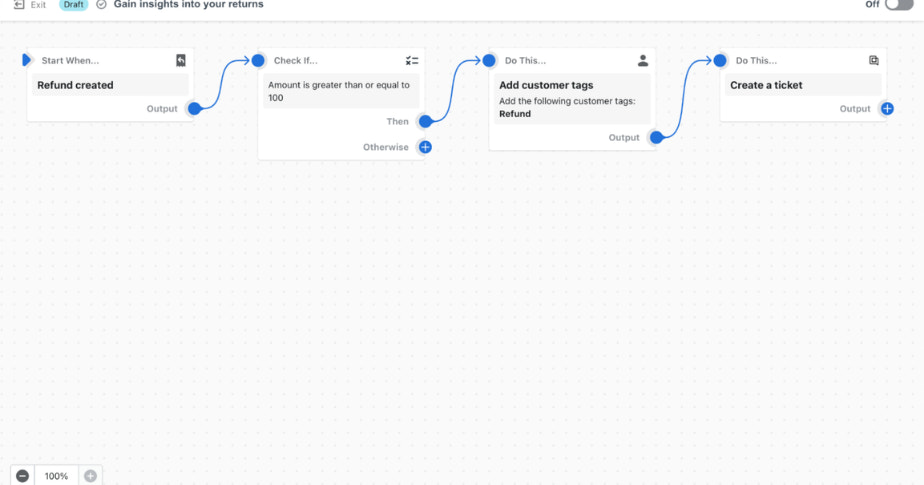
Task: Zoom in using the plus button
Action: (x=90, y=476)
